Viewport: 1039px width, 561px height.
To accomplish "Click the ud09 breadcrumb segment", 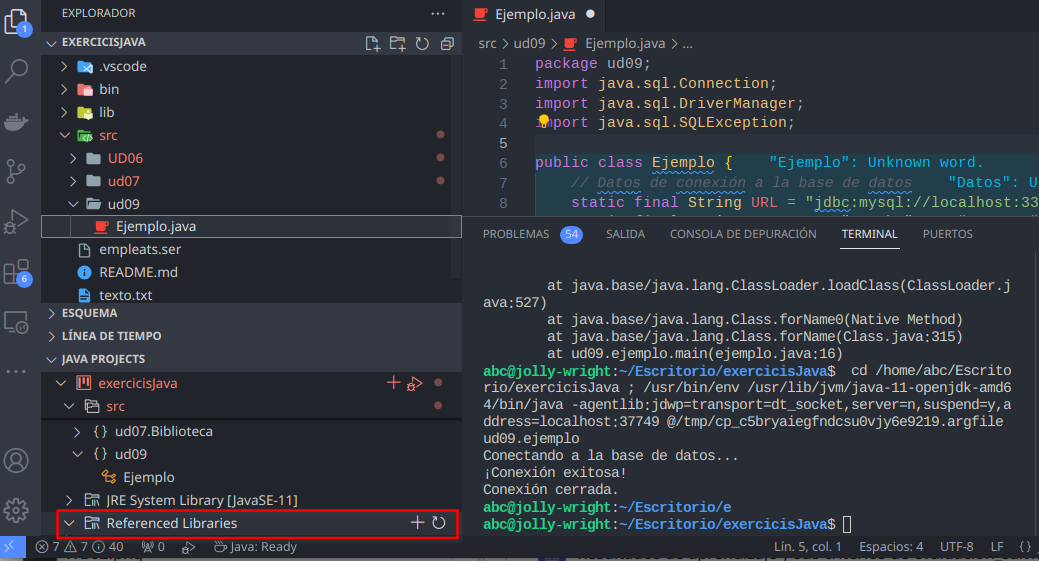I will [527, 44].
